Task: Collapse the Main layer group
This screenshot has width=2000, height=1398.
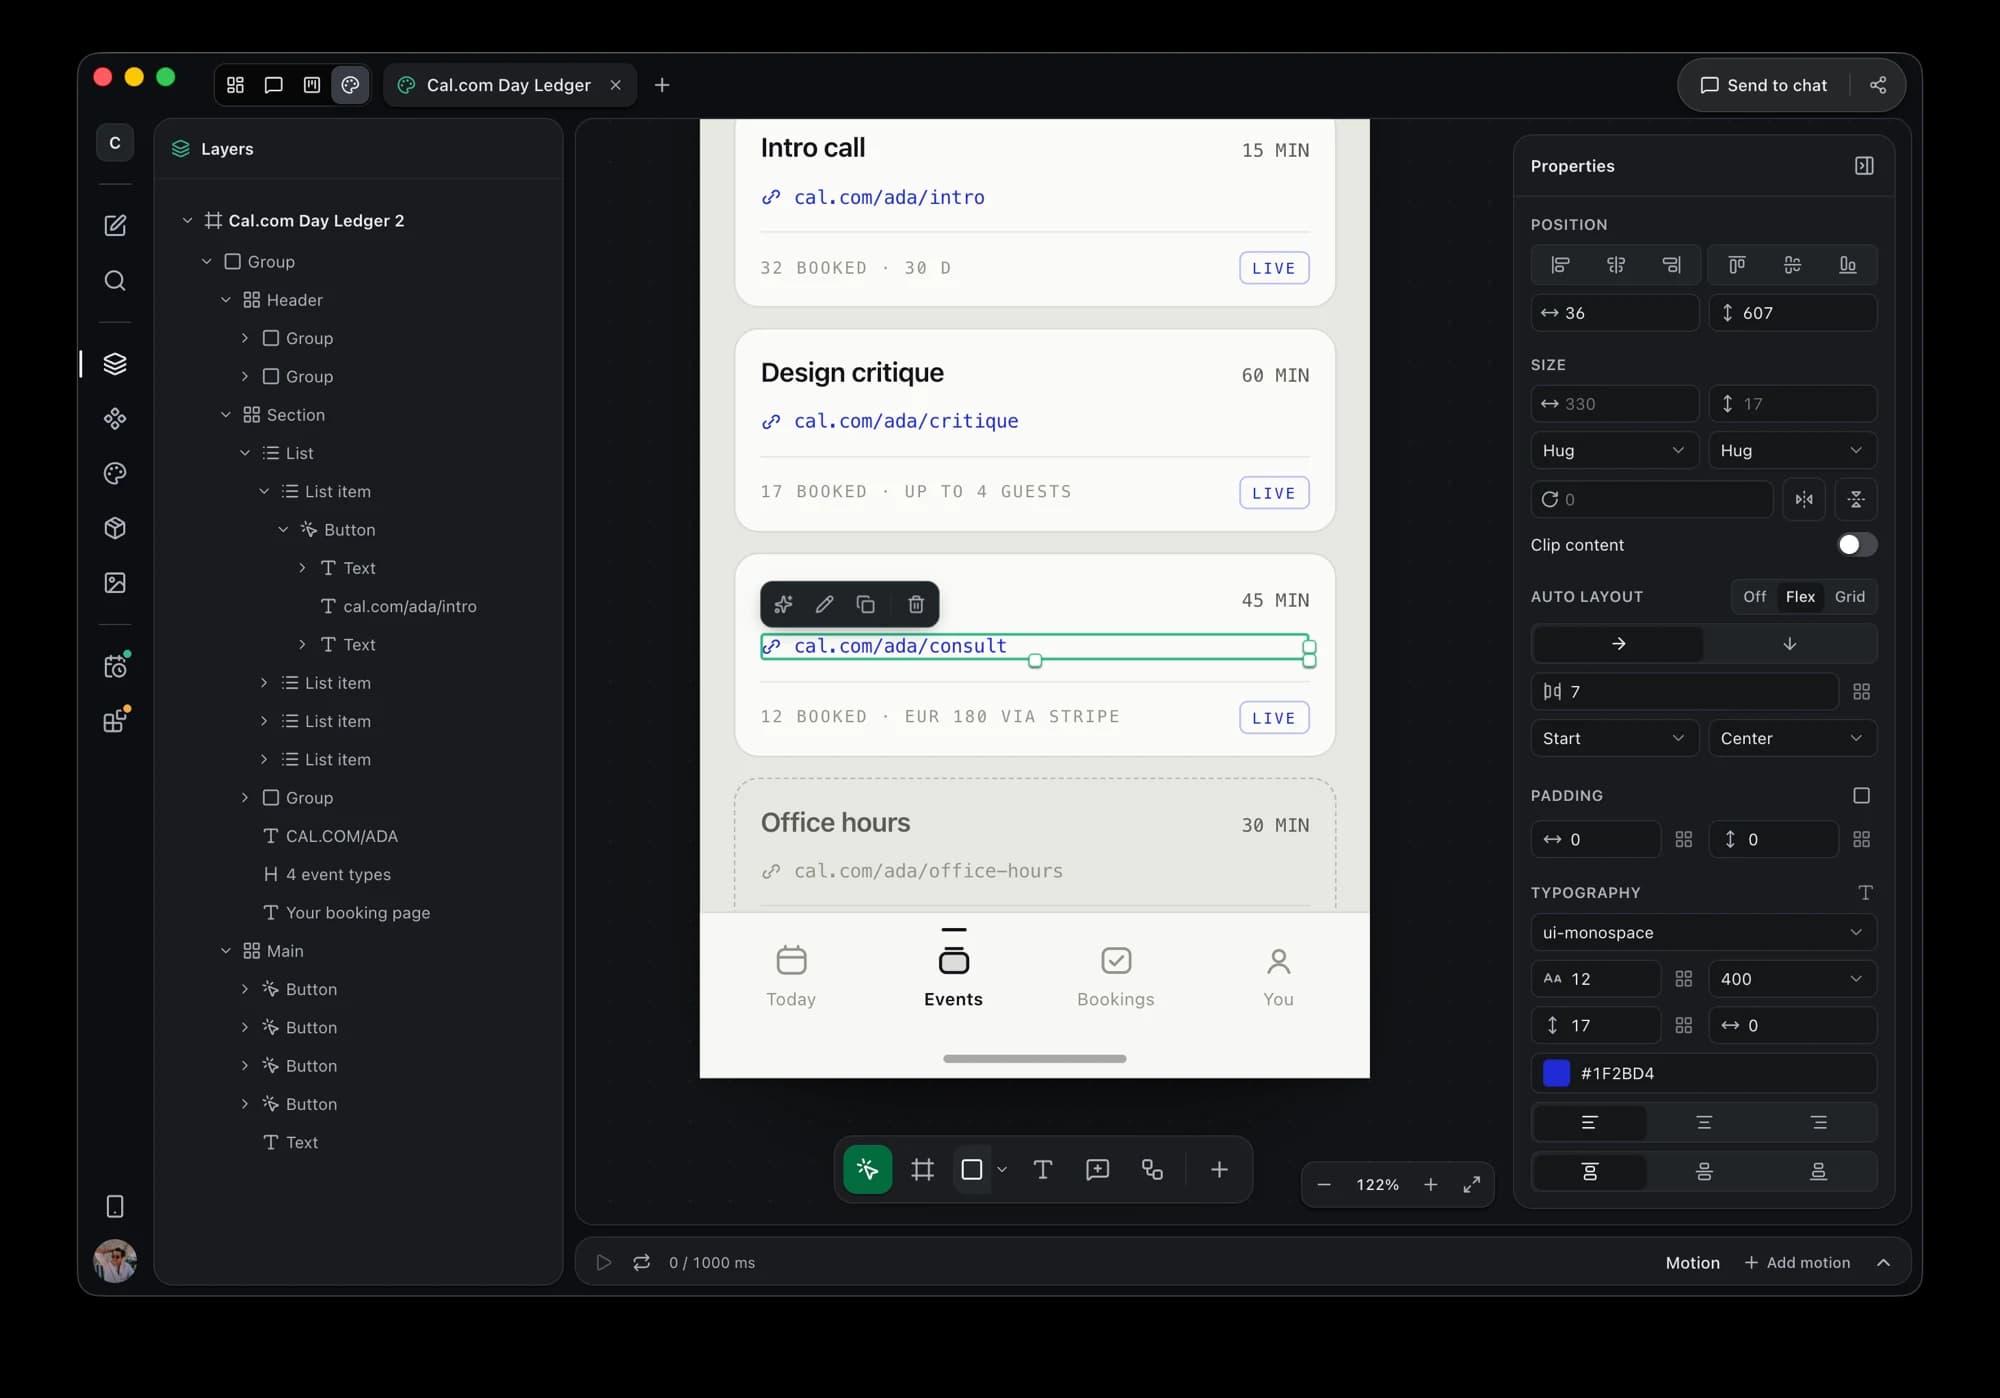Action: click(x=226, y=951)
